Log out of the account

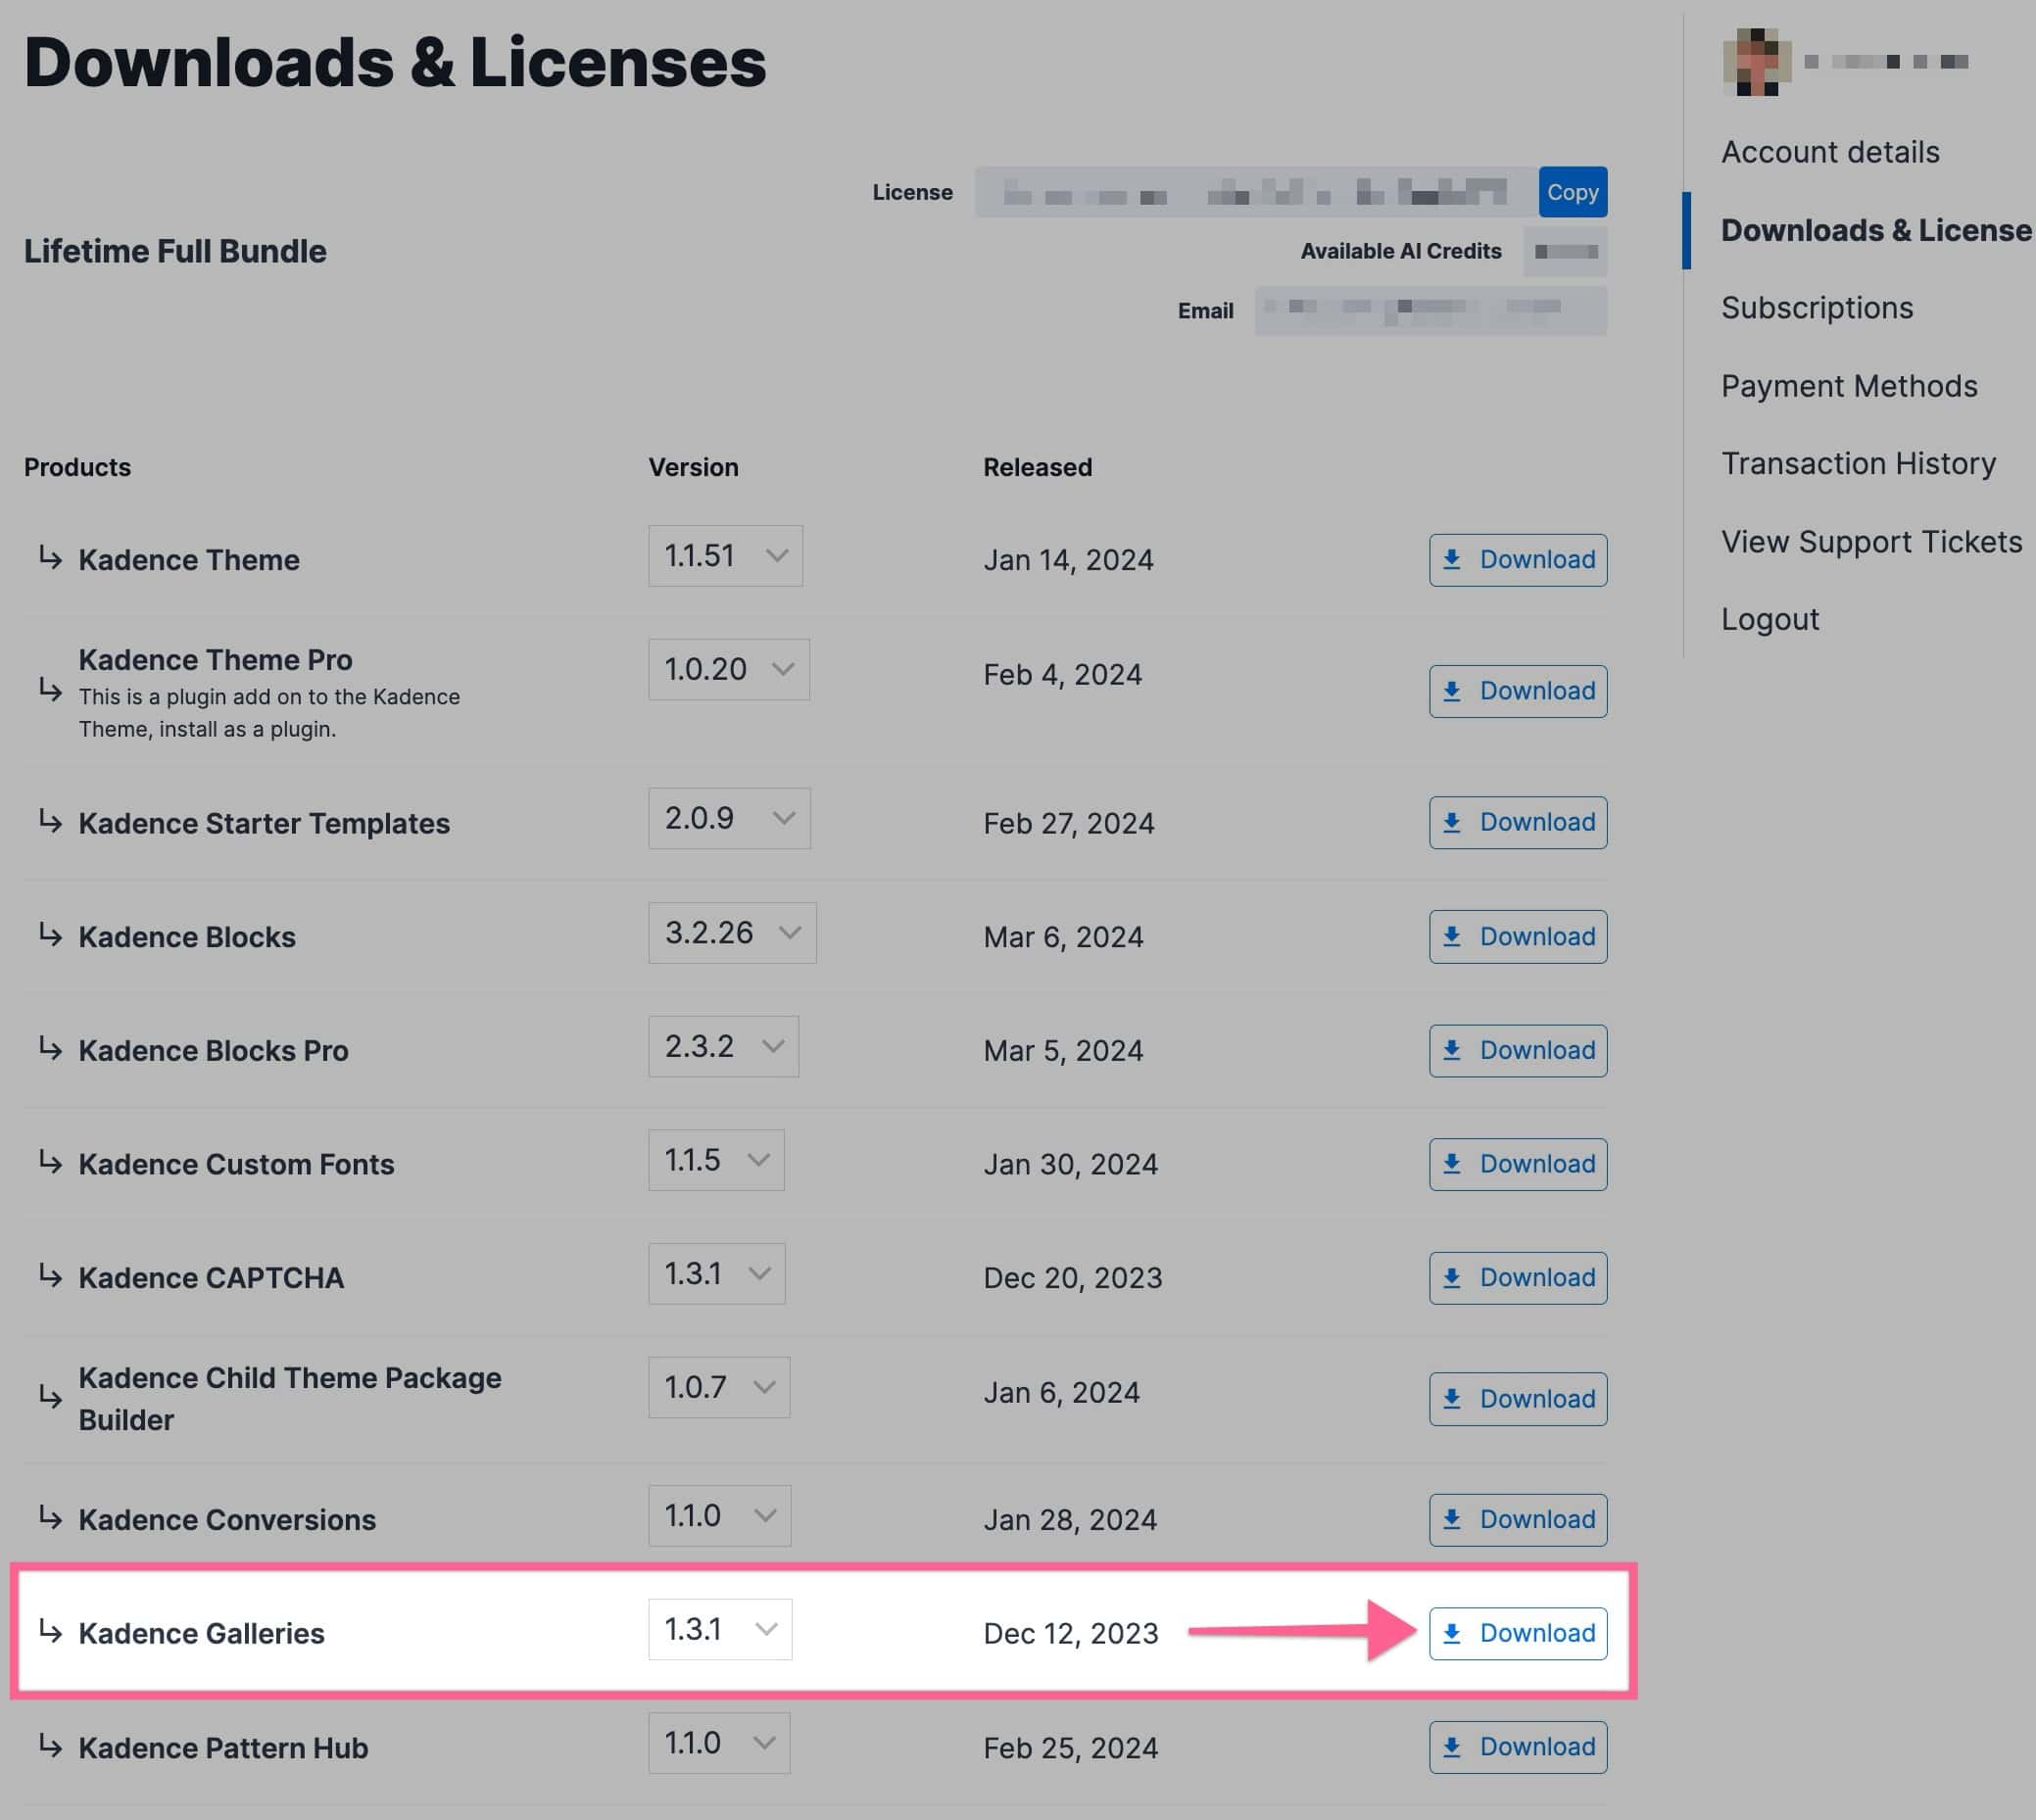(1770, 620)
